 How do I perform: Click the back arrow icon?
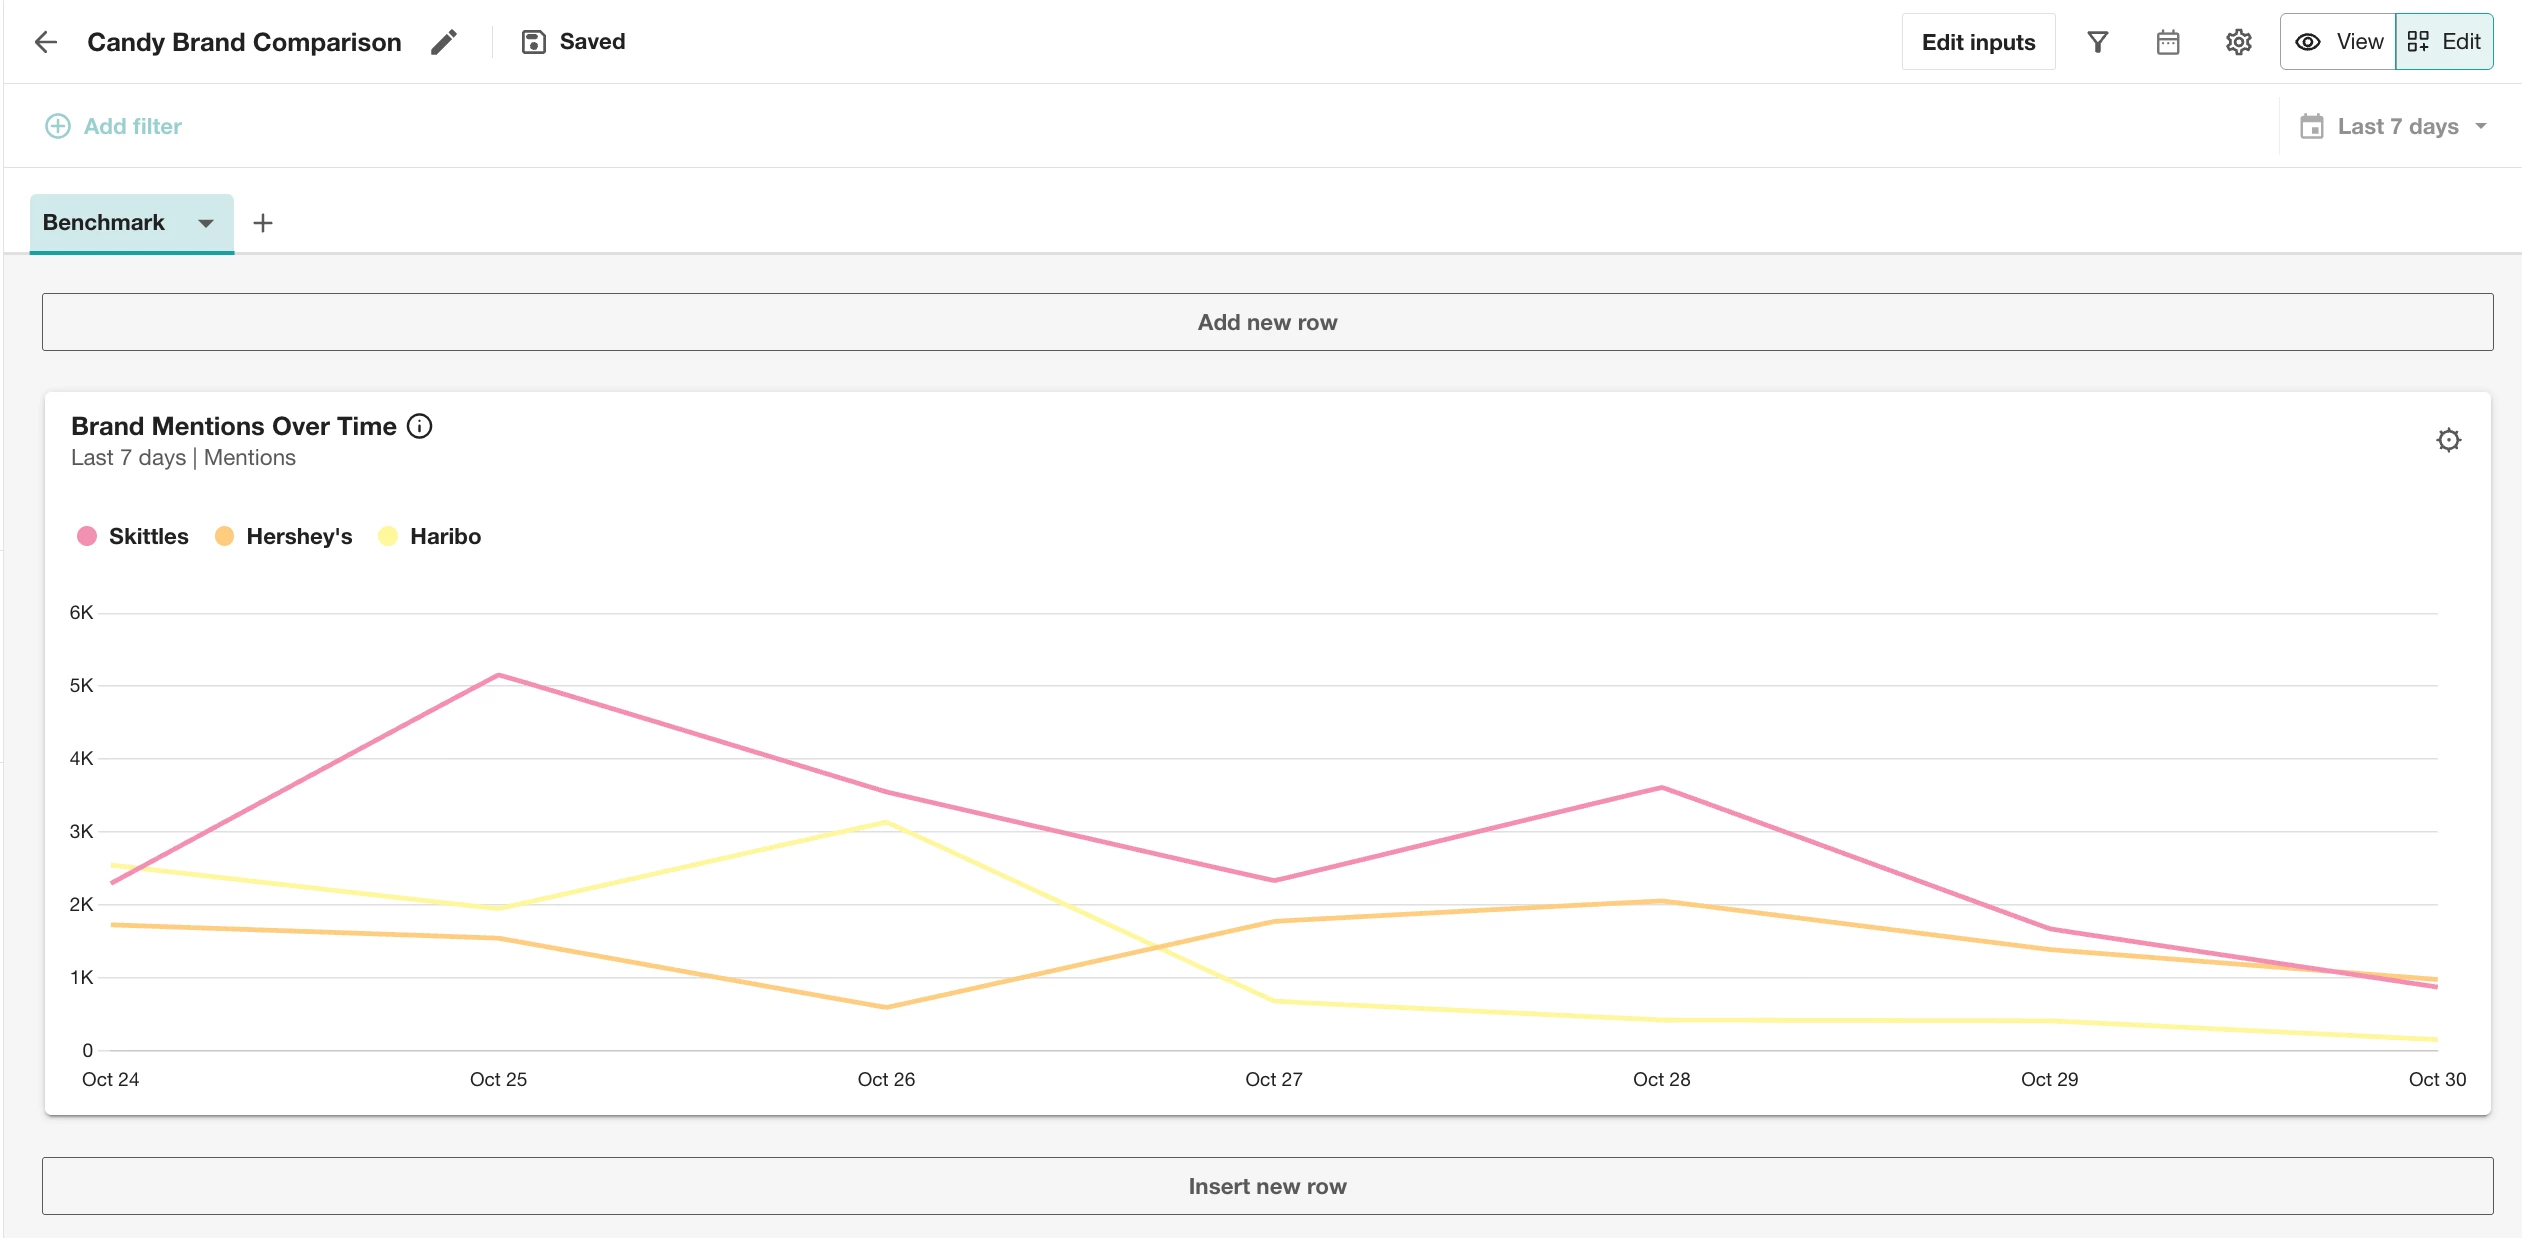46,42
